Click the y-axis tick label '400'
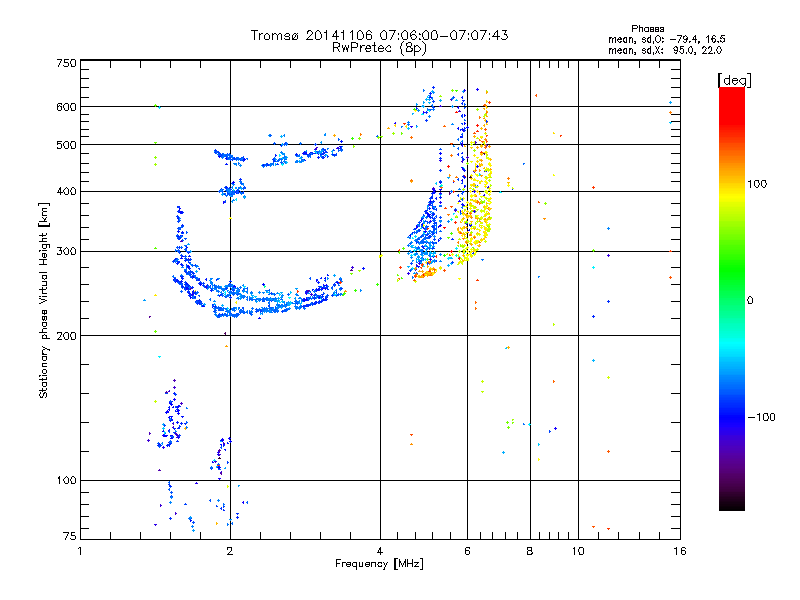 pyautogui.click(x=66, y=192)
